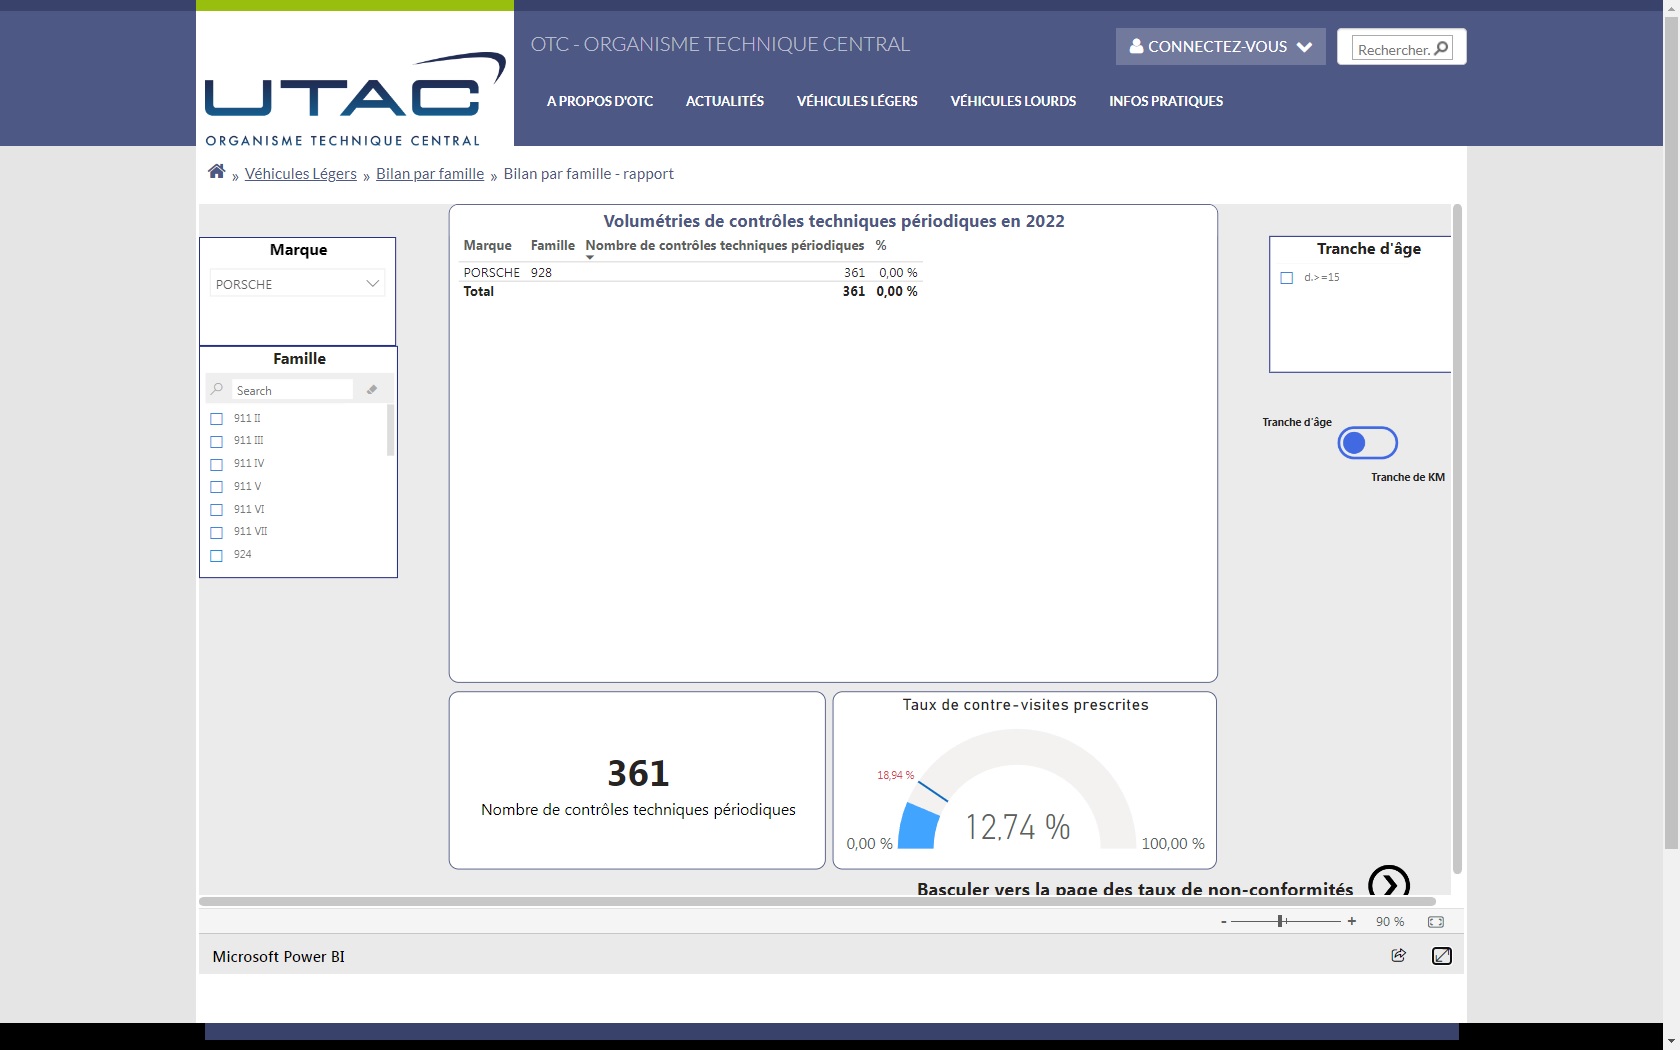
Task: Click the fit to page icon
Action: pyautogui.click(x=1436, y=922)
